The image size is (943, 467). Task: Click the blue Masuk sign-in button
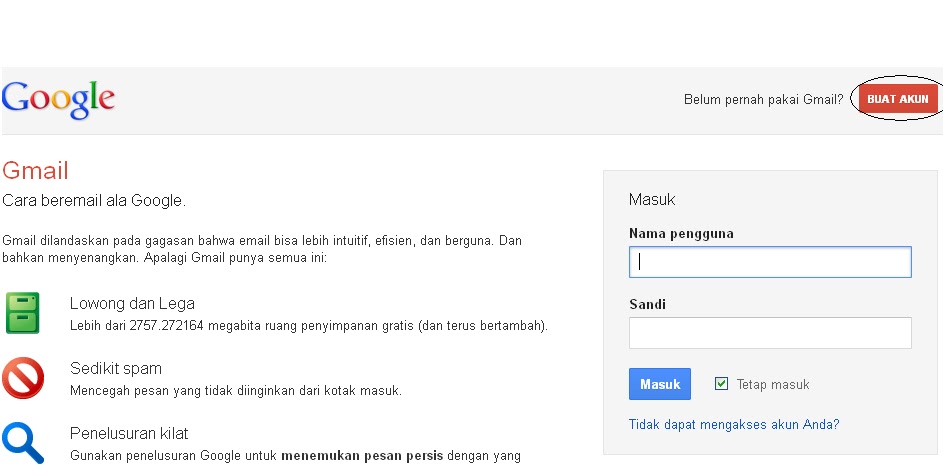click(660, 384)
